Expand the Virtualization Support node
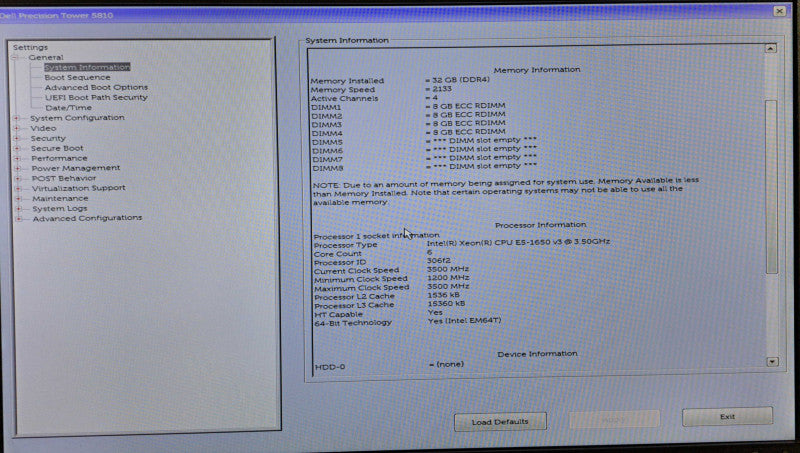The width and height of the screenshot is (800, 453). pos(18,188)
